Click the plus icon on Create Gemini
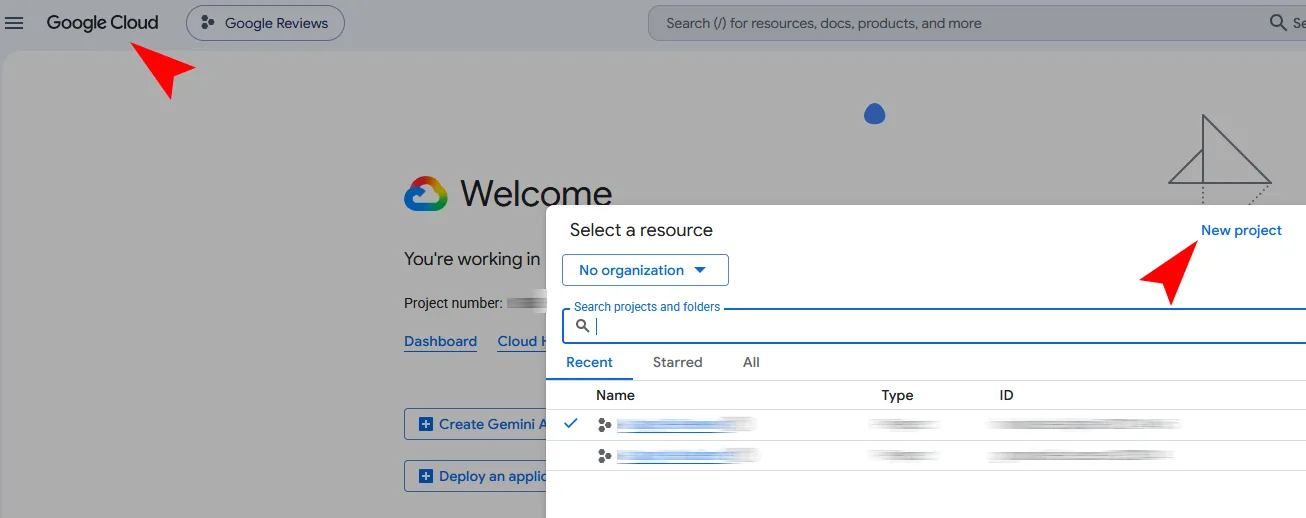This screenshot has height=518, width=1306. pyautogui.click(x=426, y=424)
